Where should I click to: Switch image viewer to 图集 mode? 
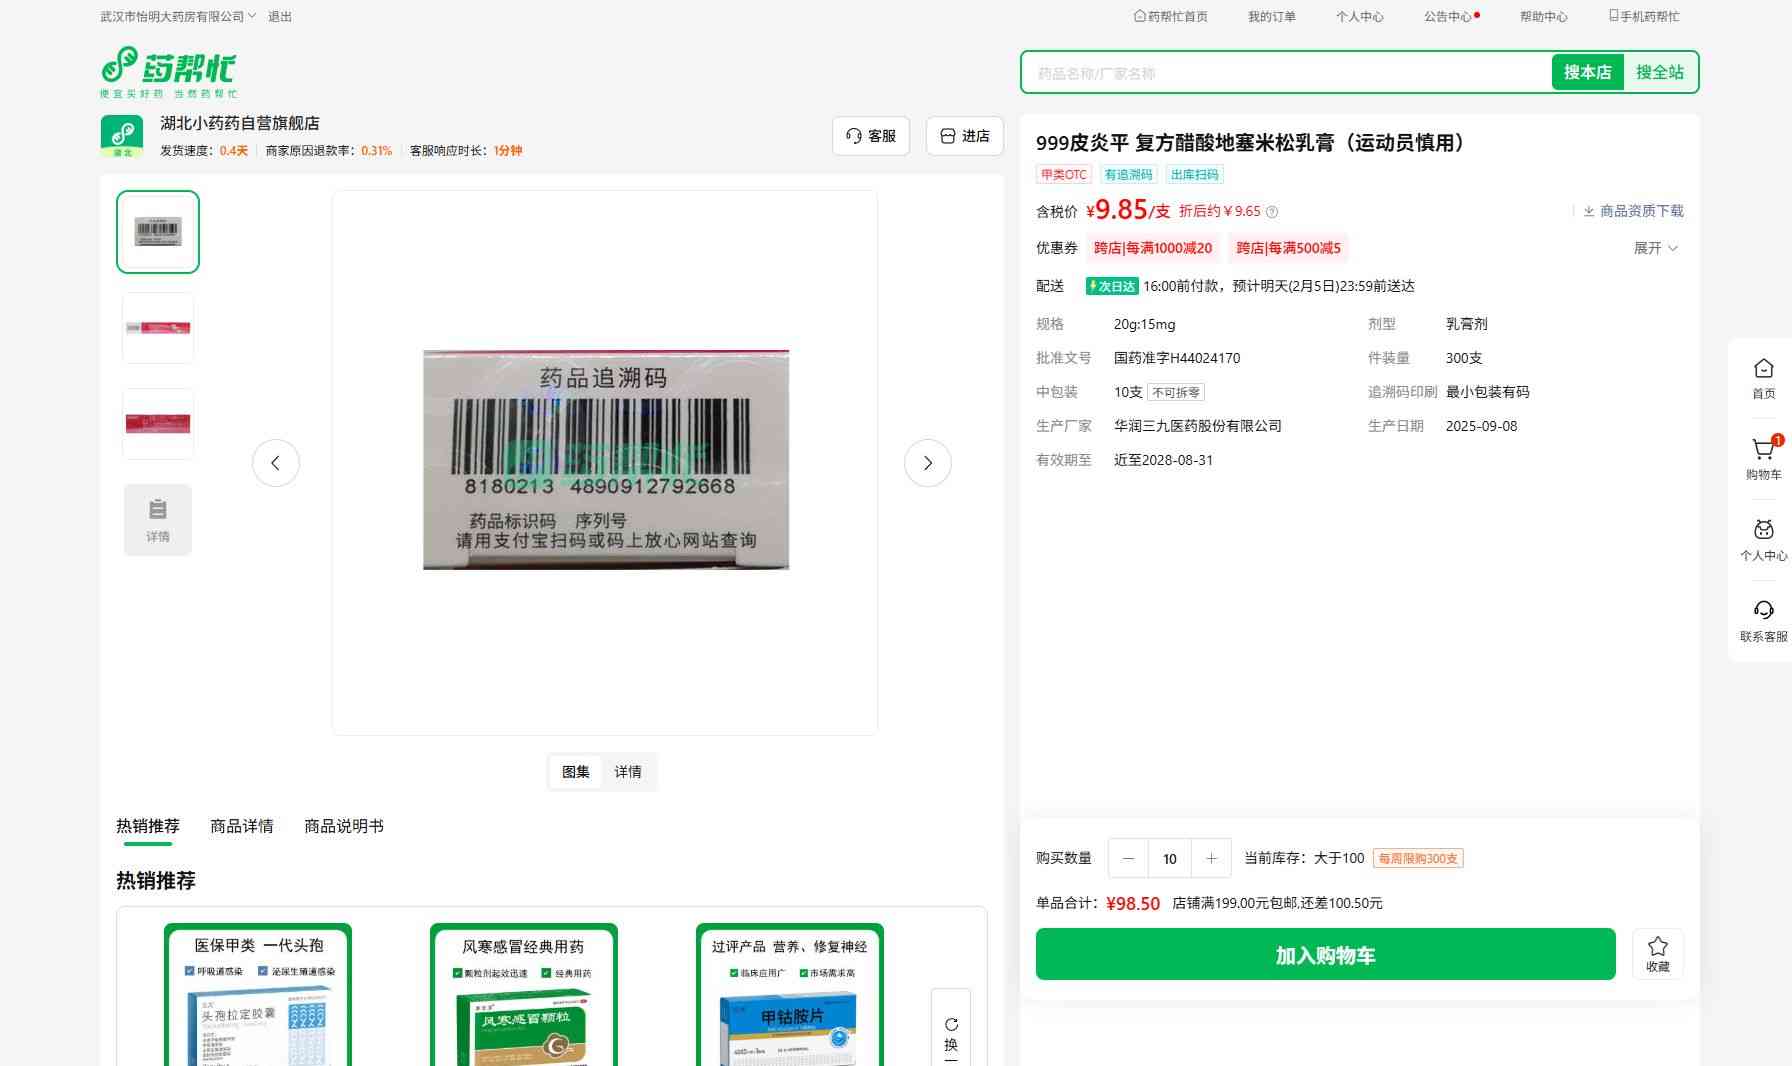[x=576, y=772]
